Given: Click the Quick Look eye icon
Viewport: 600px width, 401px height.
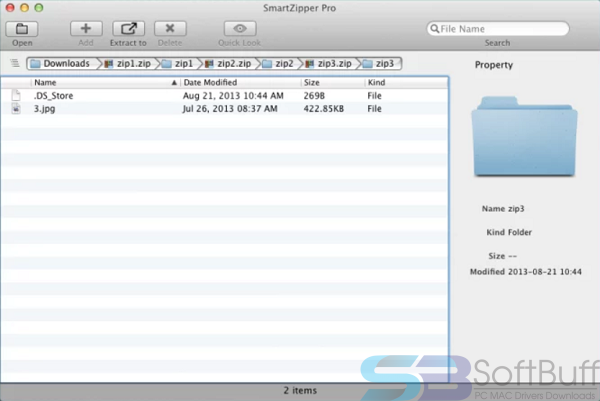Looking at the screenshot, I should (x=240, y=28).
